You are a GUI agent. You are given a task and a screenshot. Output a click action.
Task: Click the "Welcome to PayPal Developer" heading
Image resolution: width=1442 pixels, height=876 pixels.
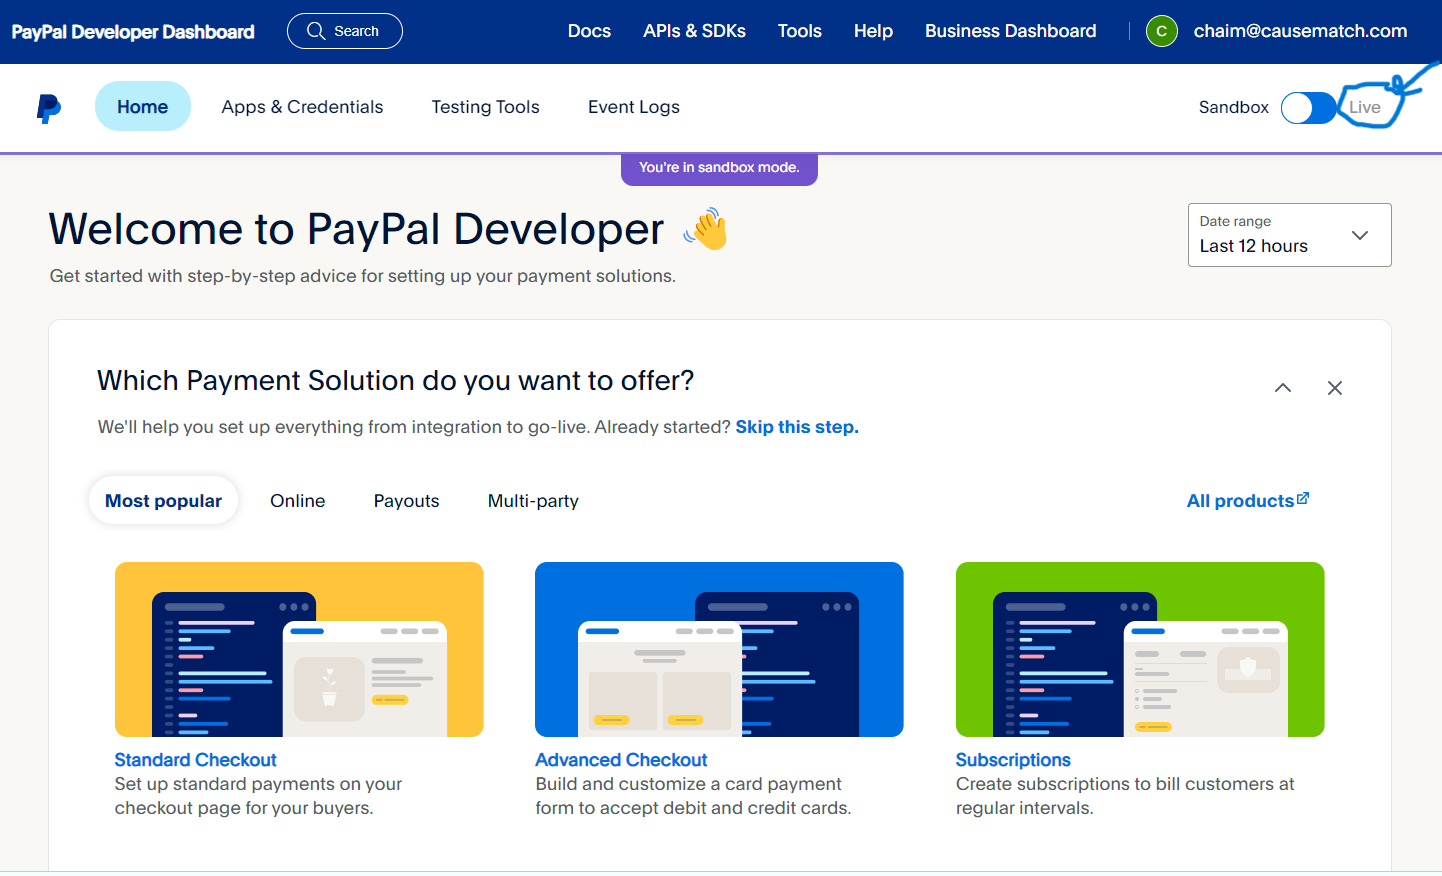click(x=357, y=229)
